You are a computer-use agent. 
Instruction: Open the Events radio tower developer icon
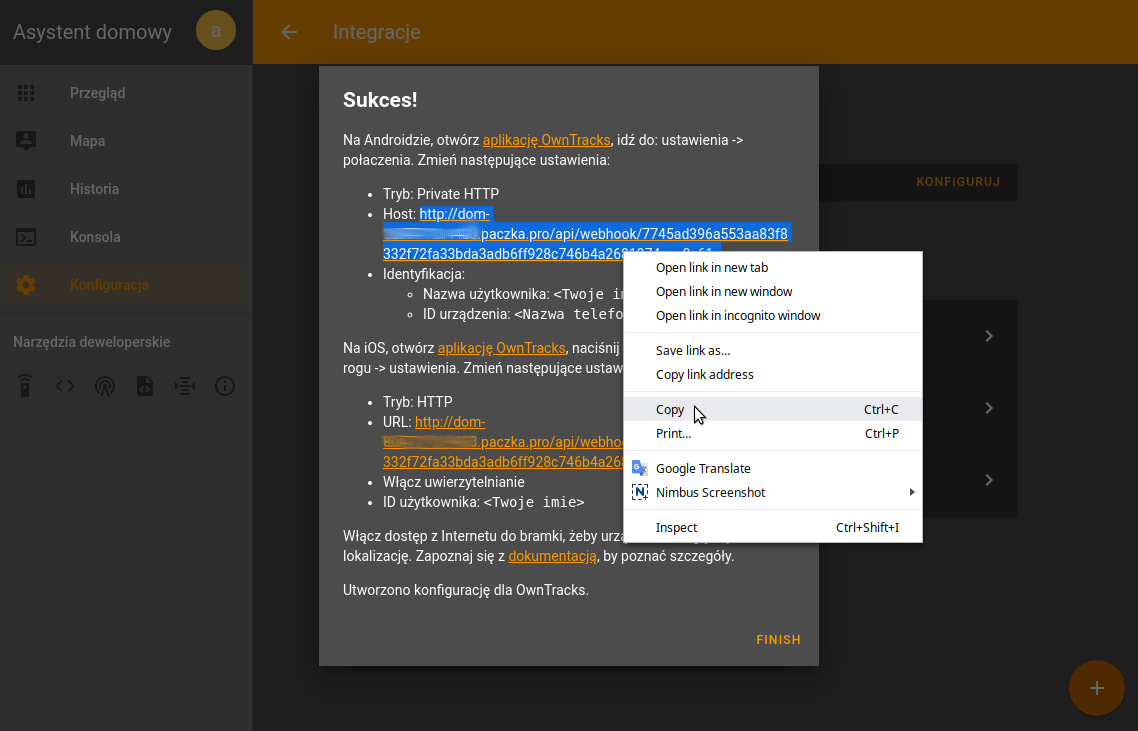click(105, 385)
